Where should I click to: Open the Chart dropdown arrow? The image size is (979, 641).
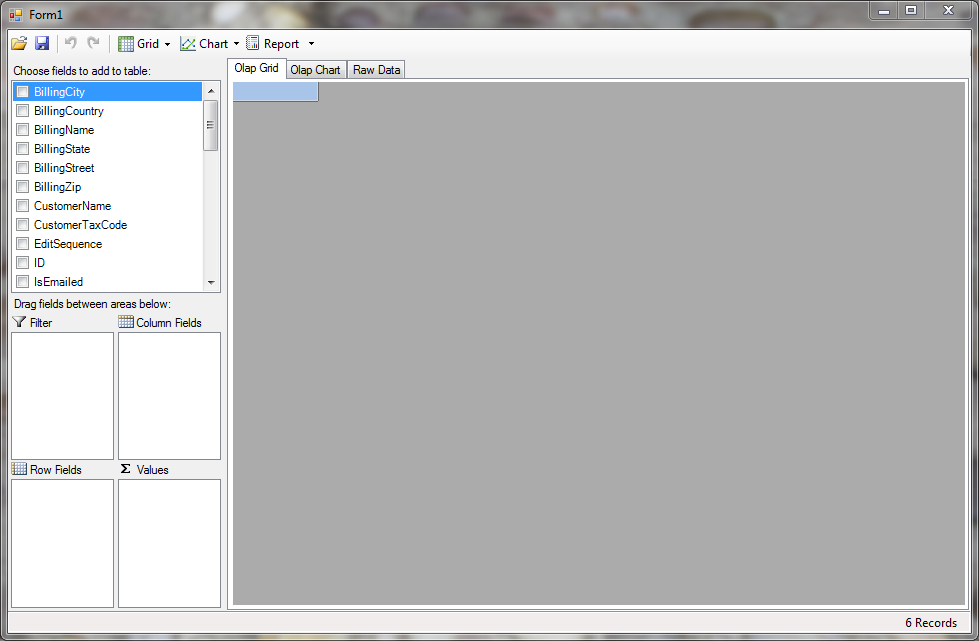pos(236,44)
